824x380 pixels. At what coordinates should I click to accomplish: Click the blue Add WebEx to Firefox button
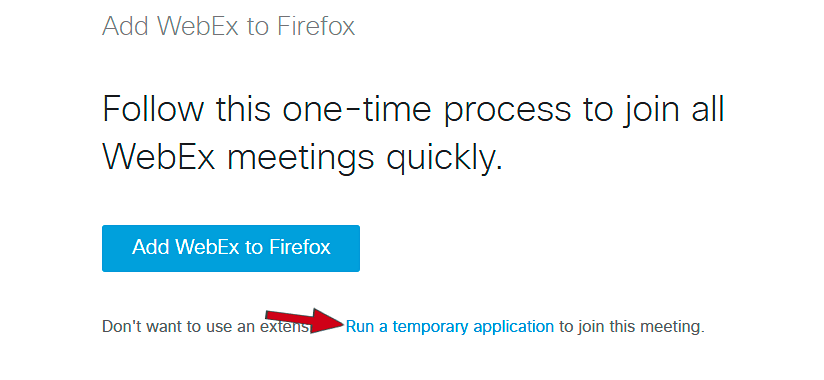point(231,248)
